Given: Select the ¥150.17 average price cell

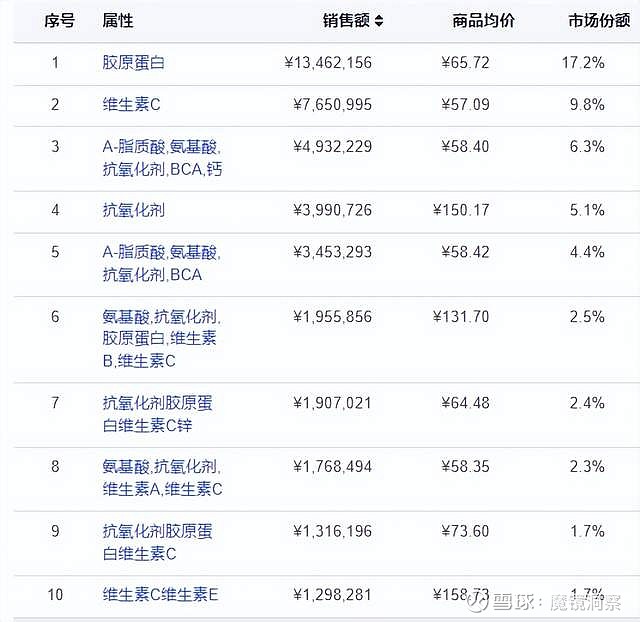Looking at the screenshot, I should coord(461,210).
